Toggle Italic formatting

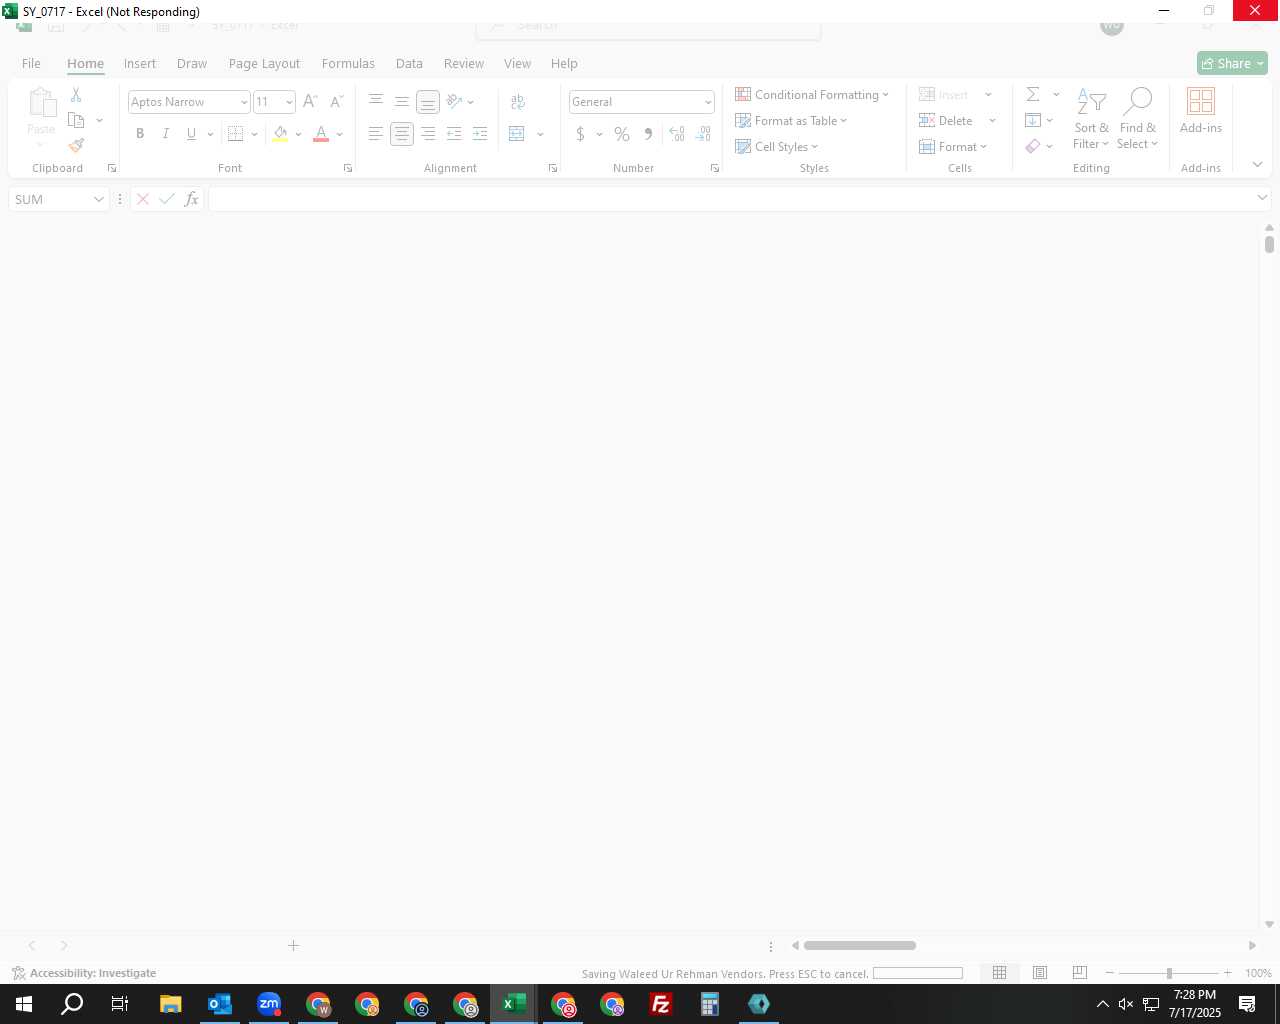166,134
